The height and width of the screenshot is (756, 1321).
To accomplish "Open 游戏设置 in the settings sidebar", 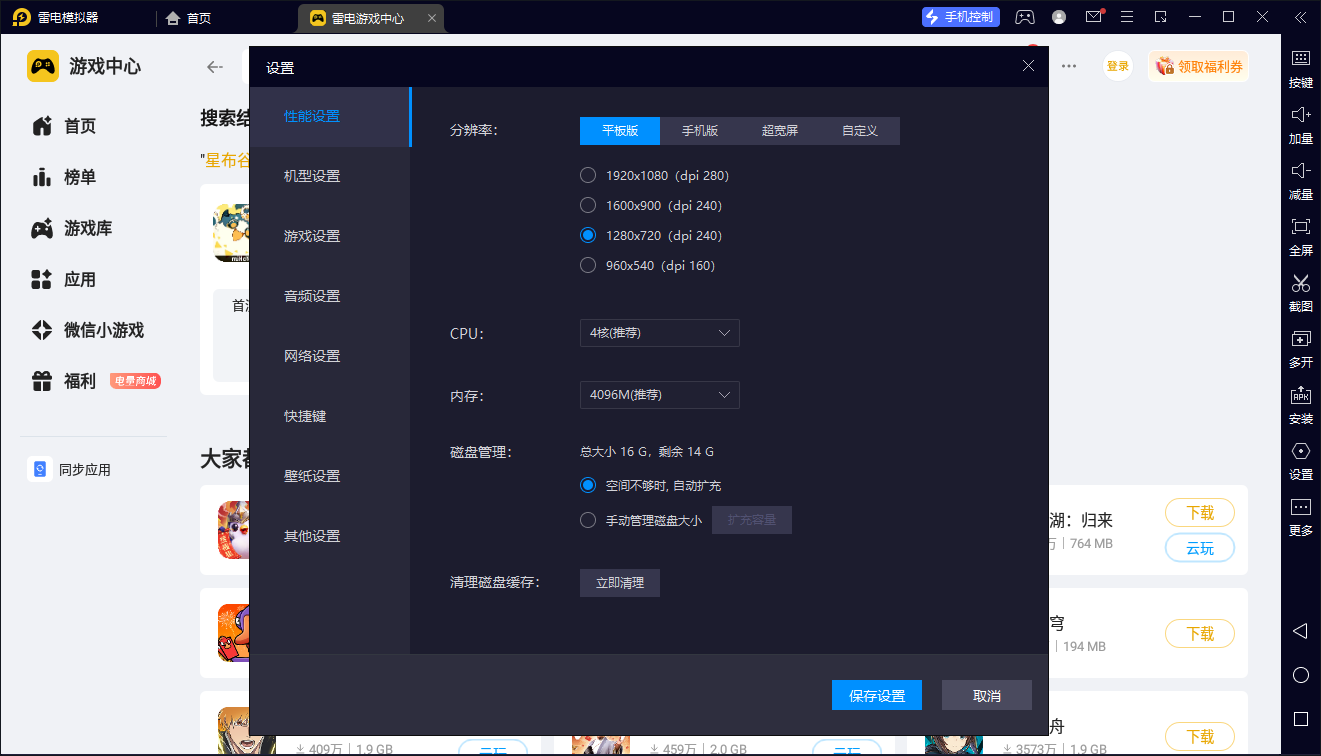I will pos(330,236).
